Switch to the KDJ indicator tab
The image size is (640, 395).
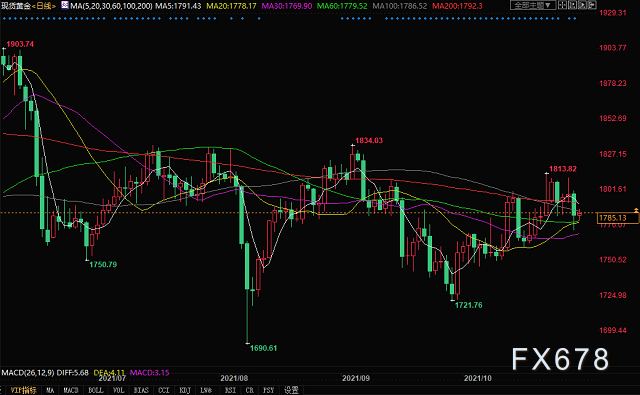(185, 391)
